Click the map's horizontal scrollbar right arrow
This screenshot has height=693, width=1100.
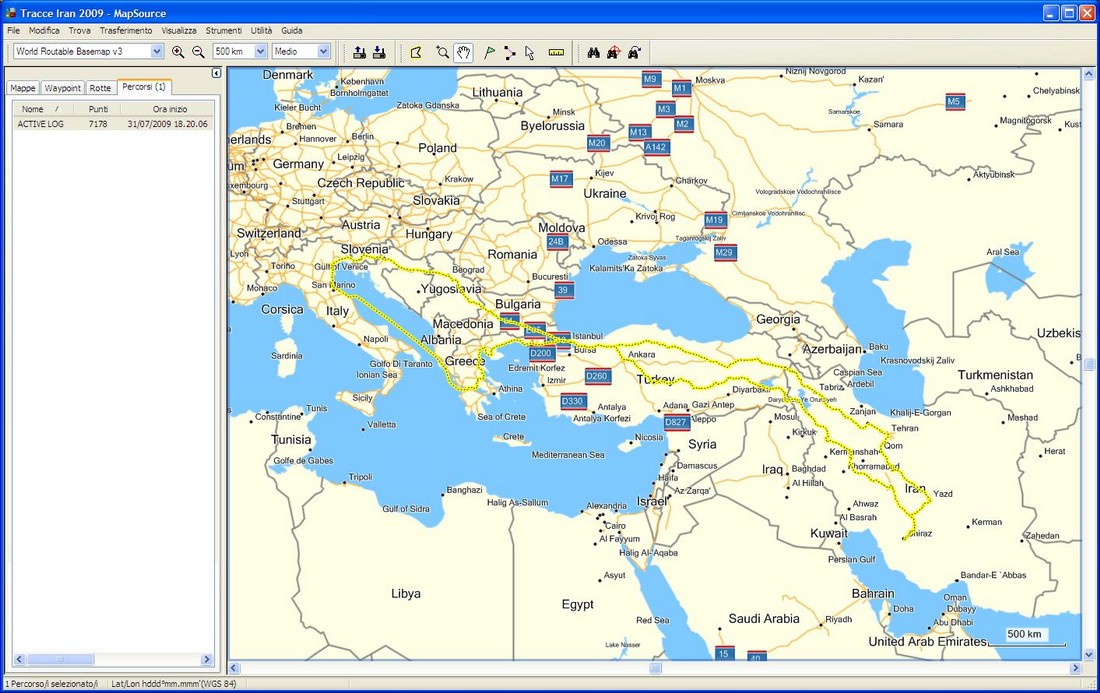pyautogui.click(x=1075, y=668)
